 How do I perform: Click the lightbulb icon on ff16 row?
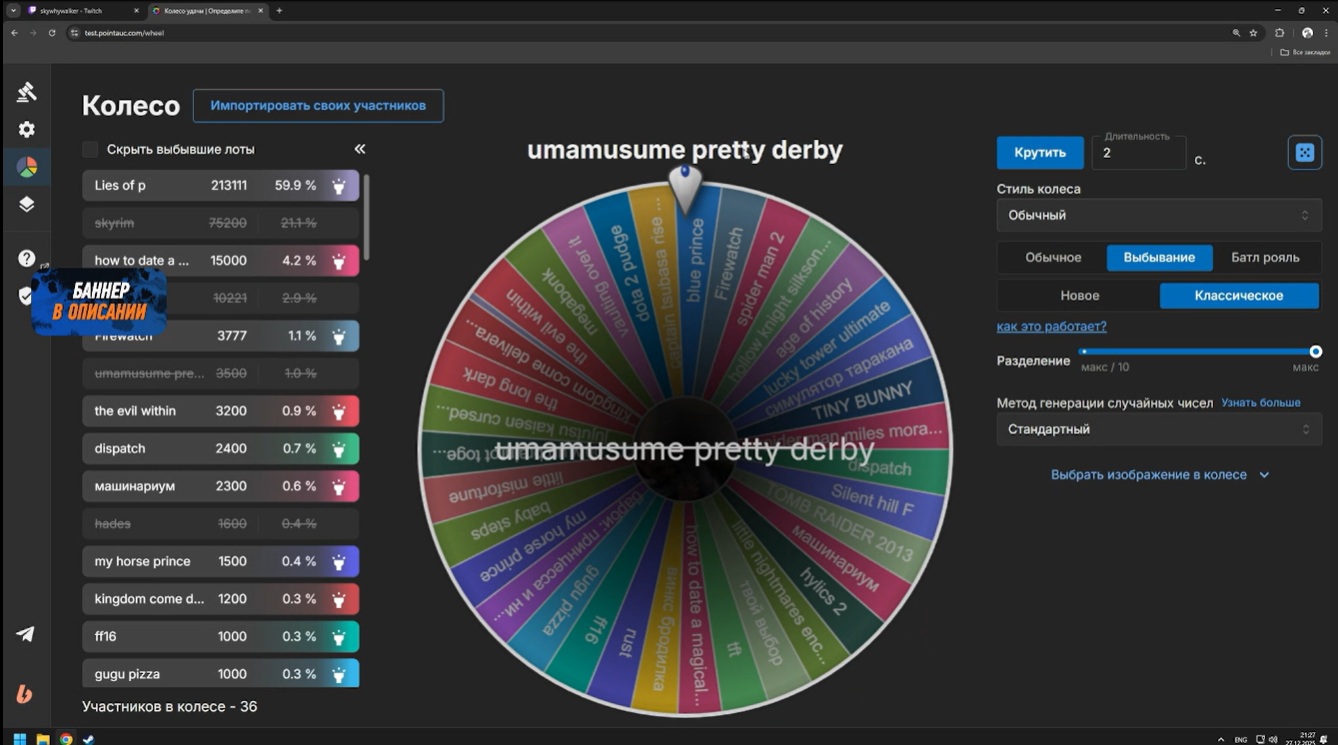point(339,636)
